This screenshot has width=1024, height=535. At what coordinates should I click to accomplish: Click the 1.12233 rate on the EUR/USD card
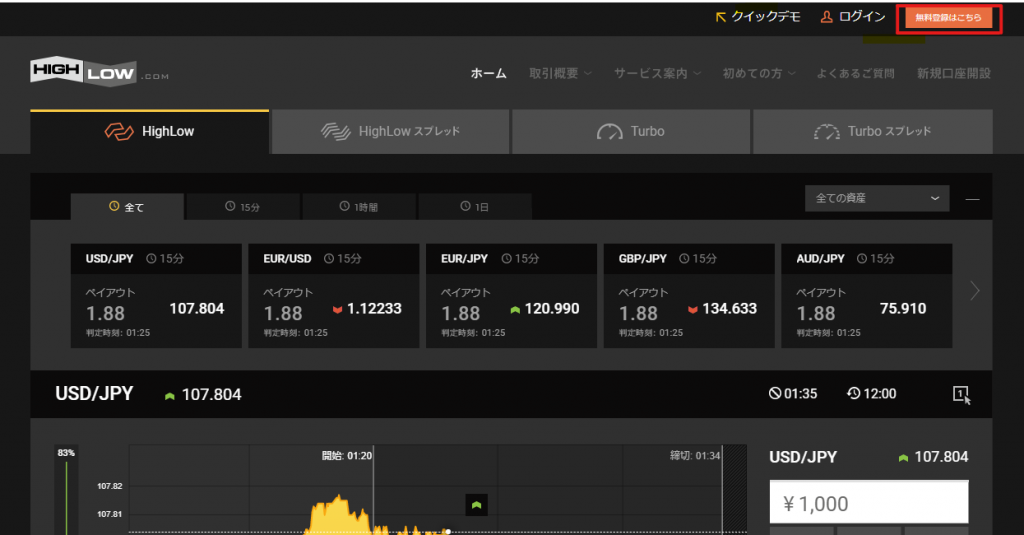[x=374, y=309]
